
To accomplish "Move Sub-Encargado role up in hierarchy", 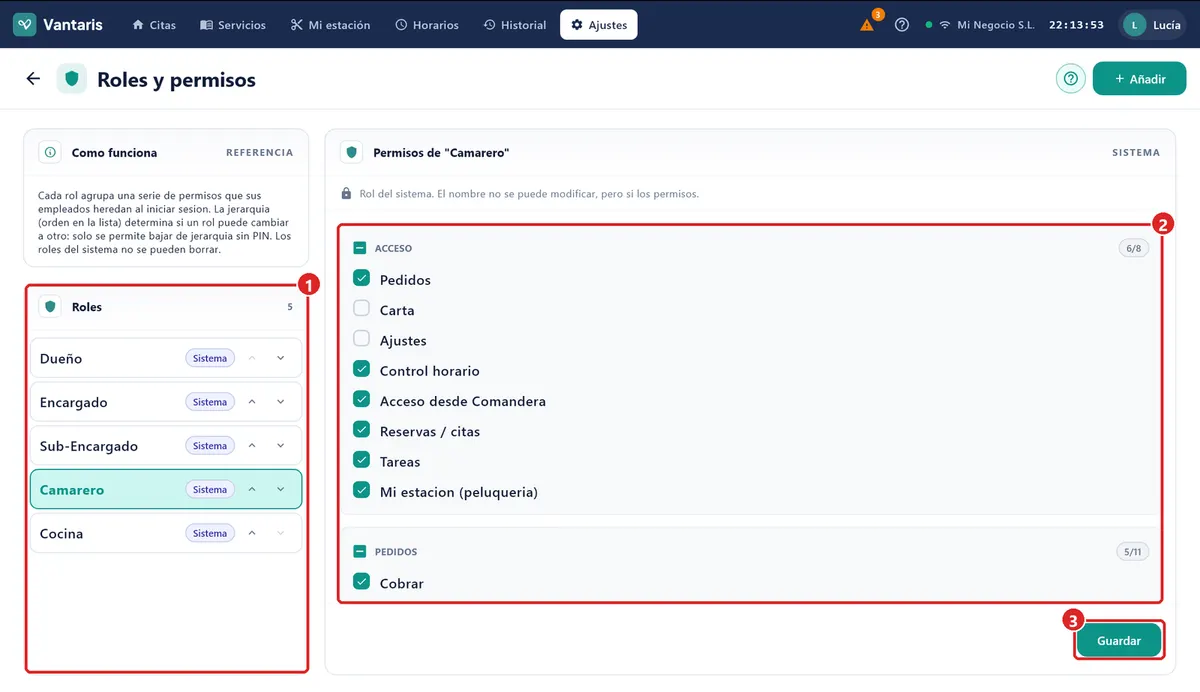I will coord(252,446).
